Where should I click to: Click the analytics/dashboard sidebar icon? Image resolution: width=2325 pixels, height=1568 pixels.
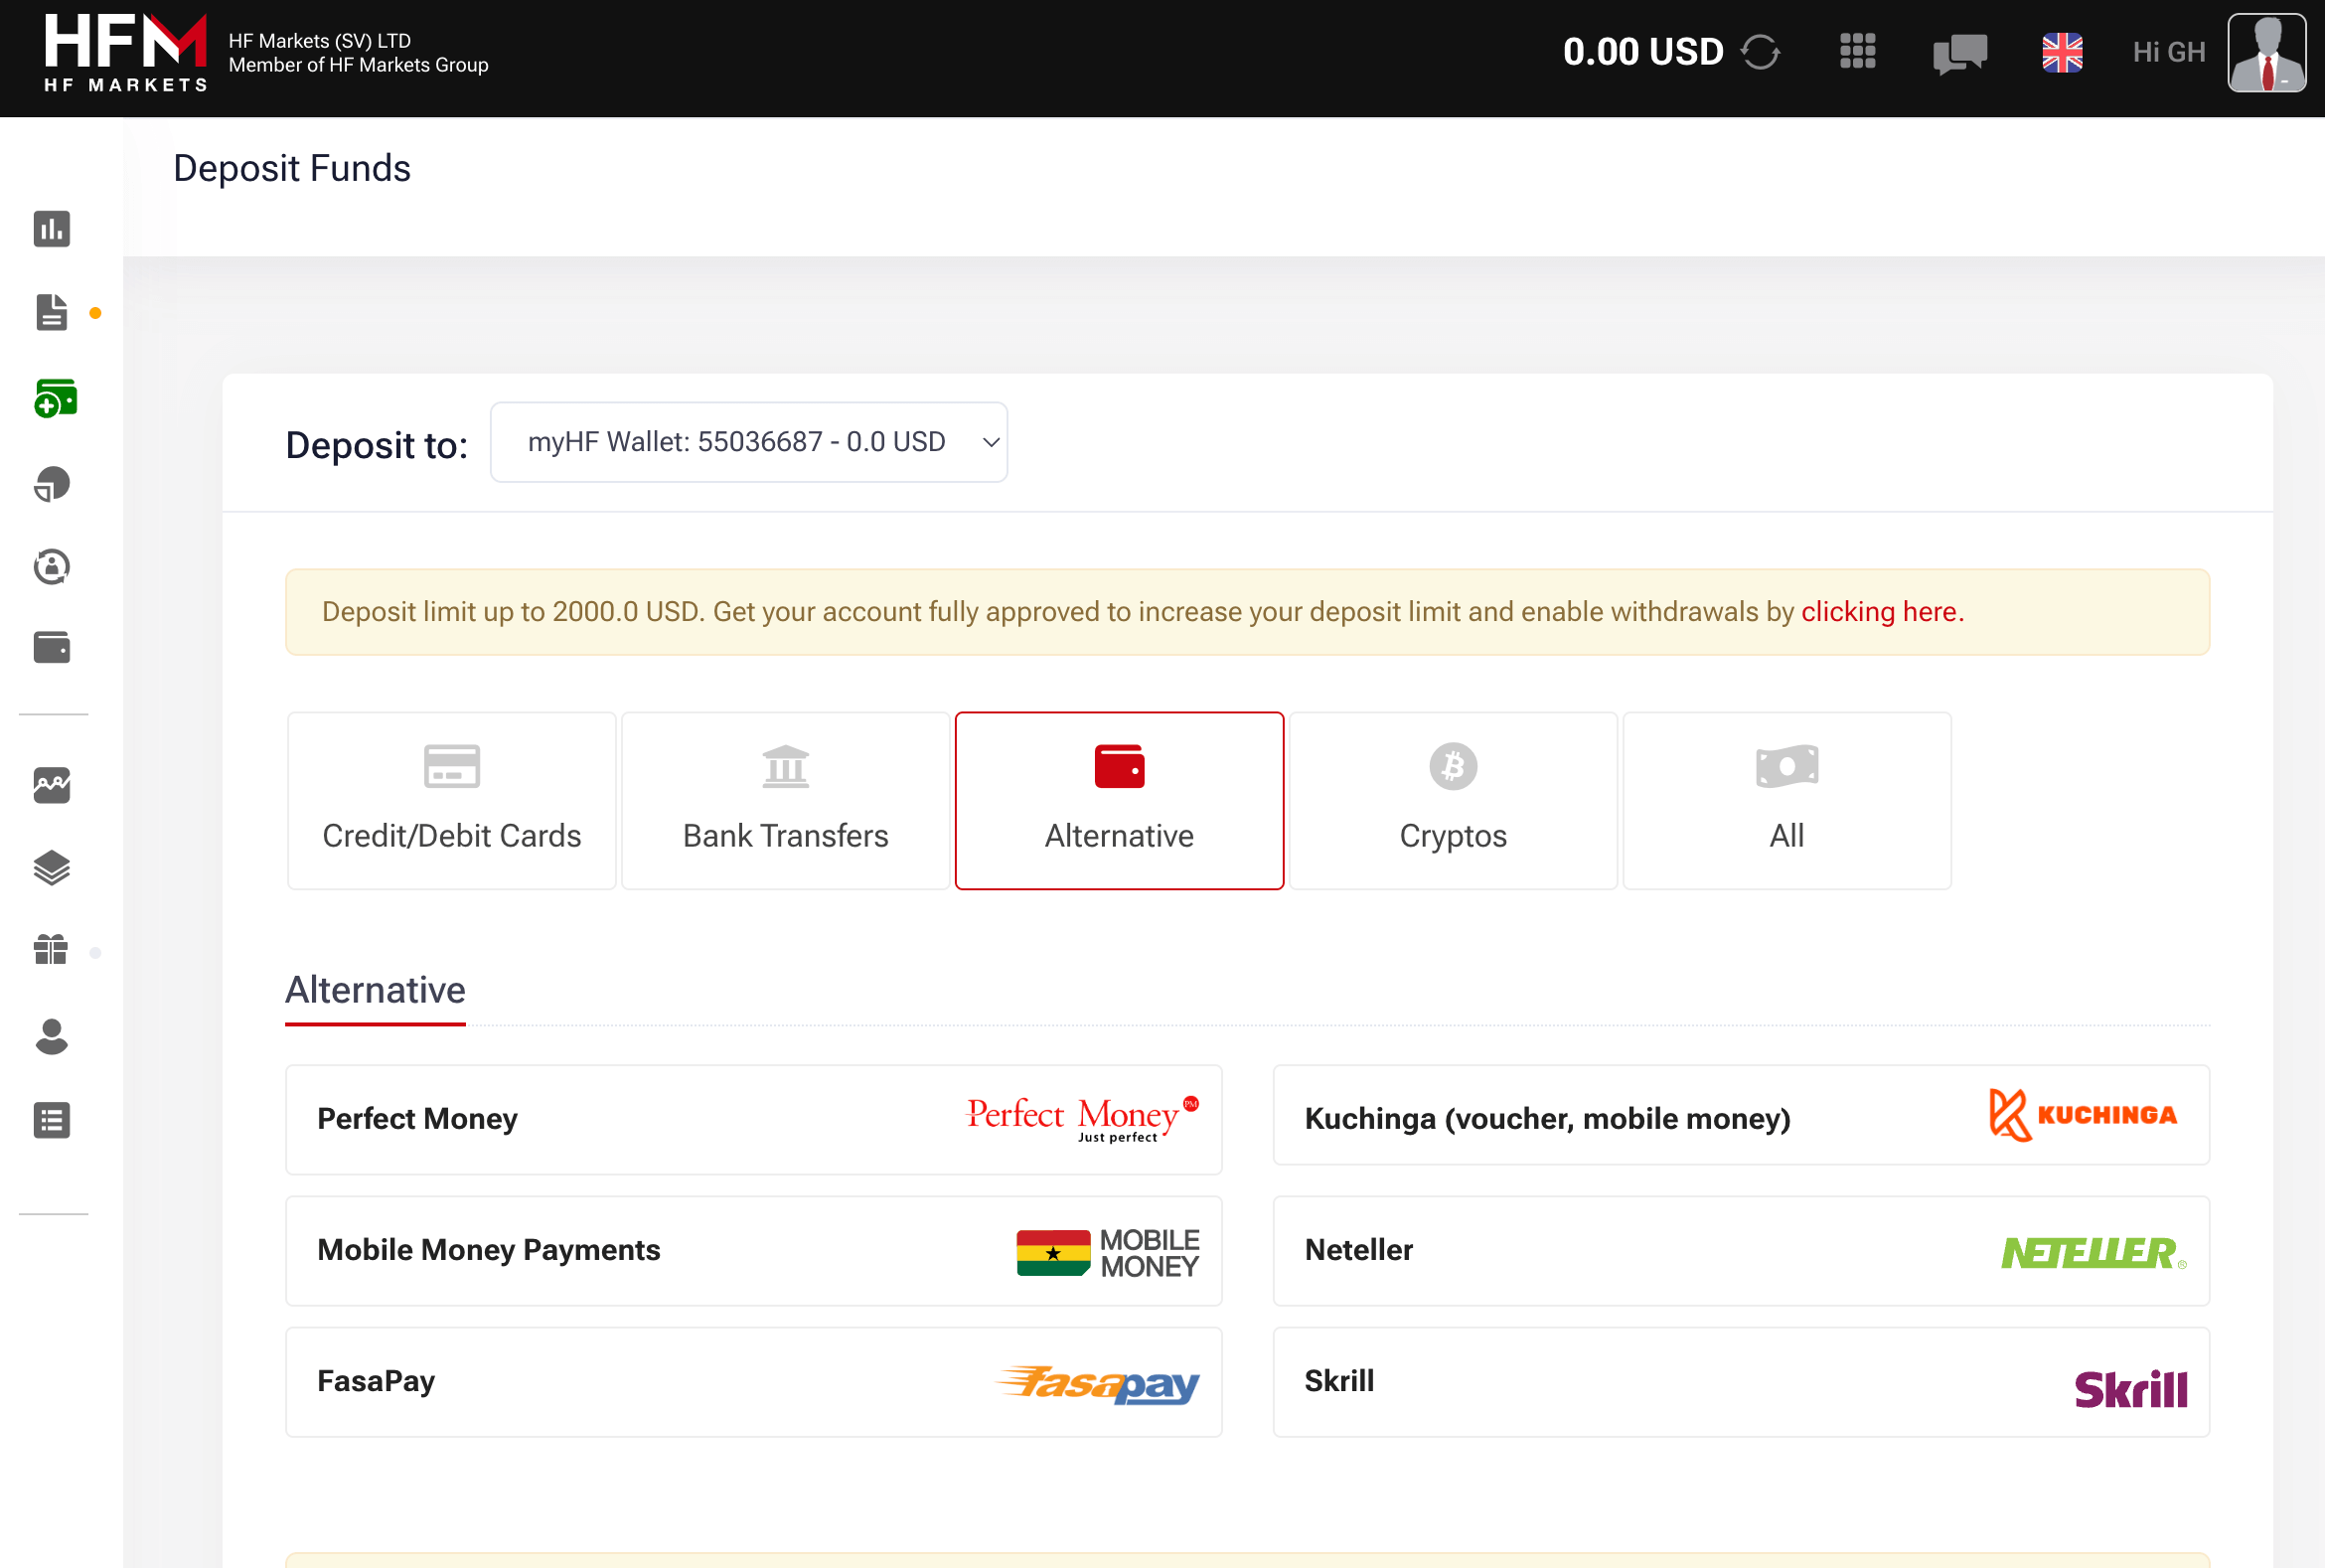(x=51, y=228)
